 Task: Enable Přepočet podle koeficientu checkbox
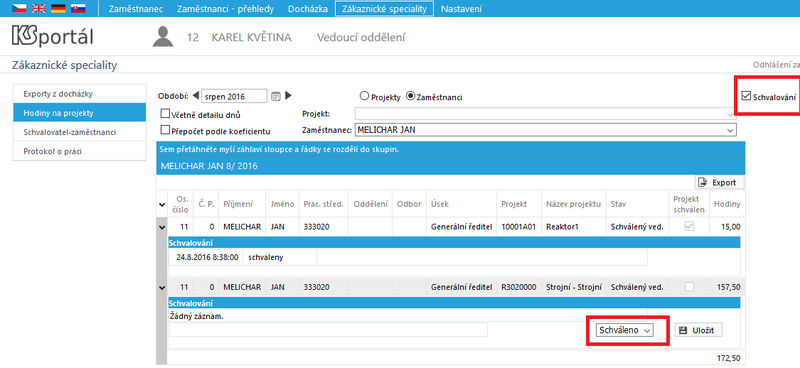pos(165,130)
